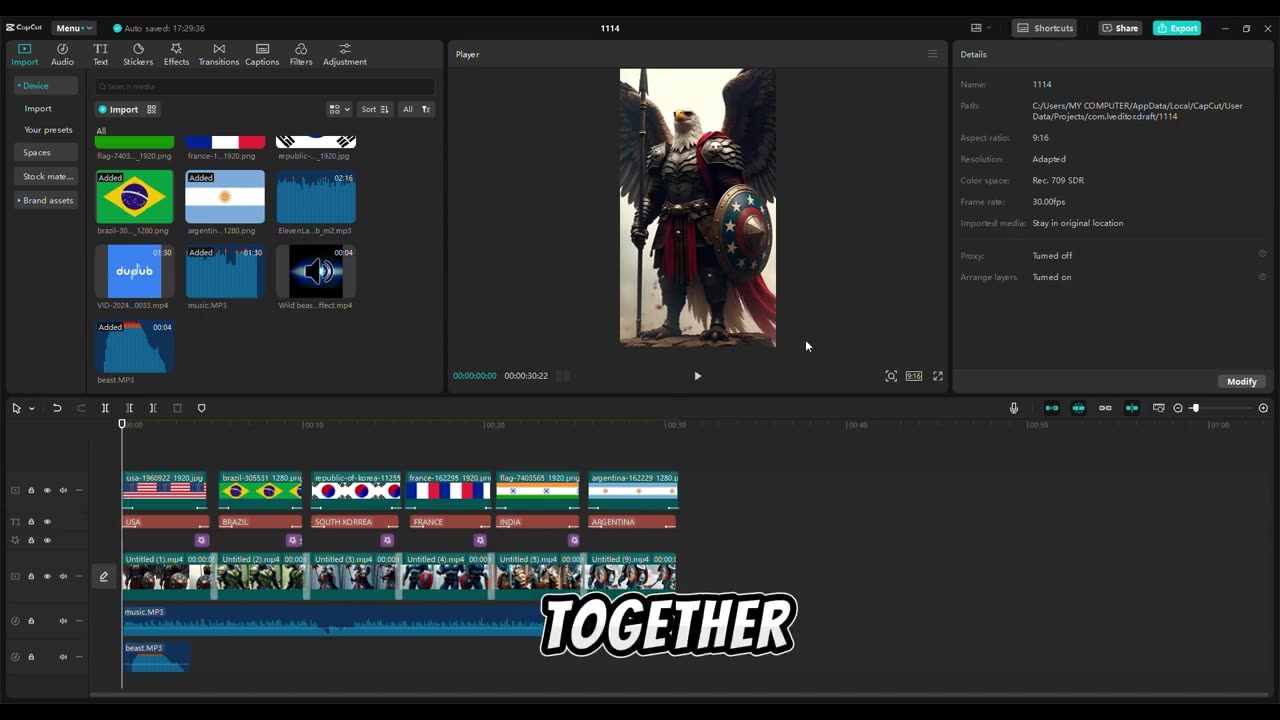Switch to the Transitions tab

(219, 54)
